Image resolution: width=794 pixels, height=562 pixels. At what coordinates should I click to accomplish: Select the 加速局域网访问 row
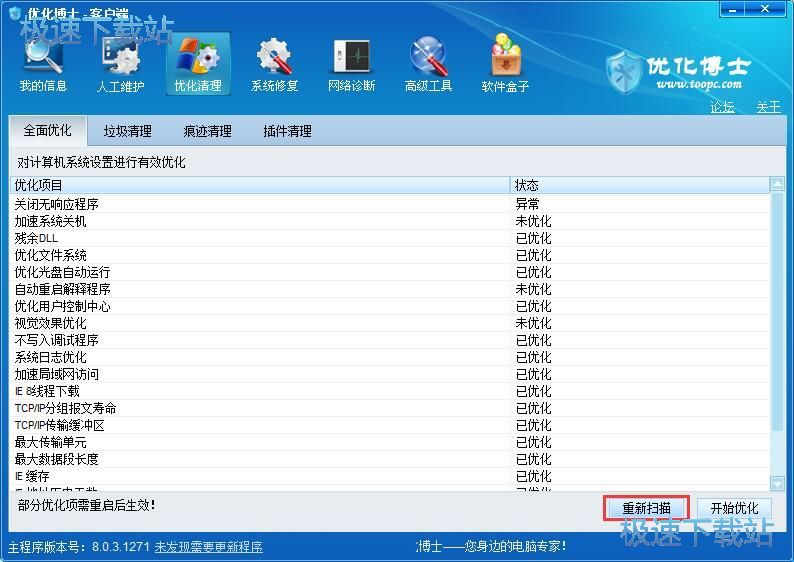point(389,374)
